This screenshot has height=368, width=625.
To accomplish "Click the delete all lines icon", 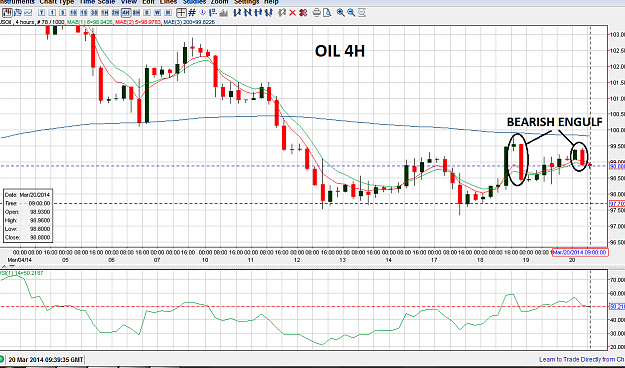I will pos(303,13).
